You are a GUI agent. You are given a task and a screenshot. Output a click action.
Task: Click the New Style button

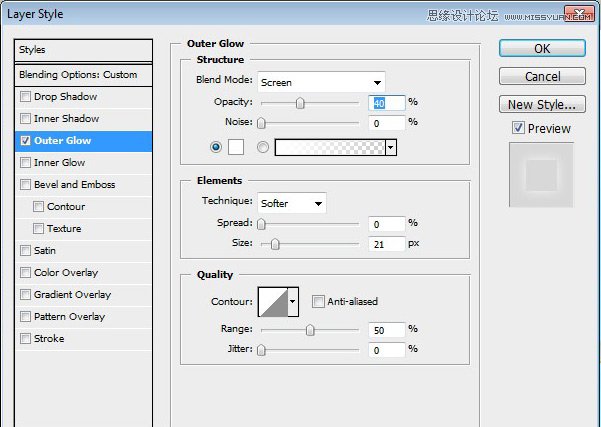point(541,104)
